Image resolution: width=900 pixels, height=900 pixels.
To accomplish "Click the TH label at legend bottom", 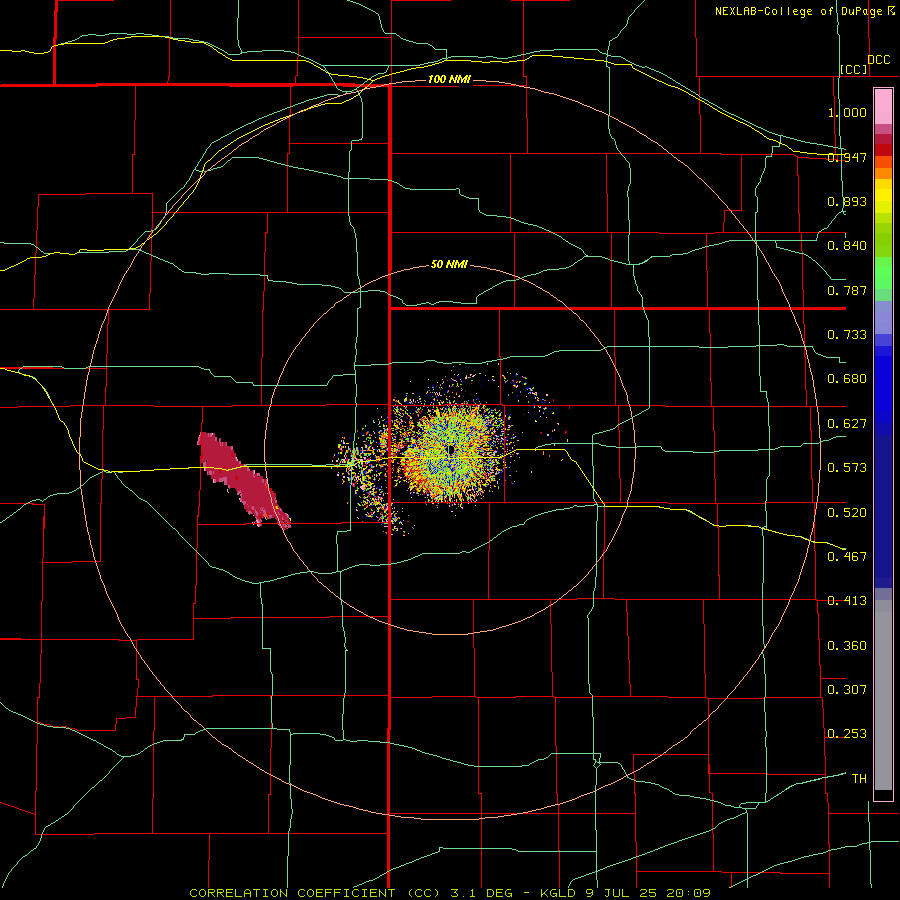I will tap(859, 778).
